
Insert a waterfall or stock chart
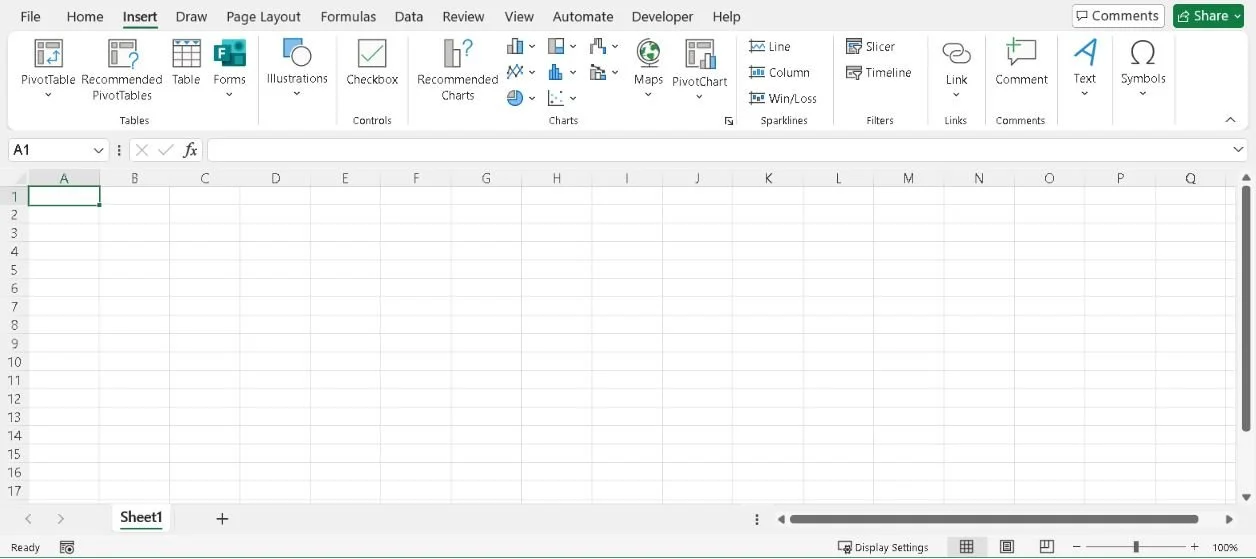[x=599, y=46]
